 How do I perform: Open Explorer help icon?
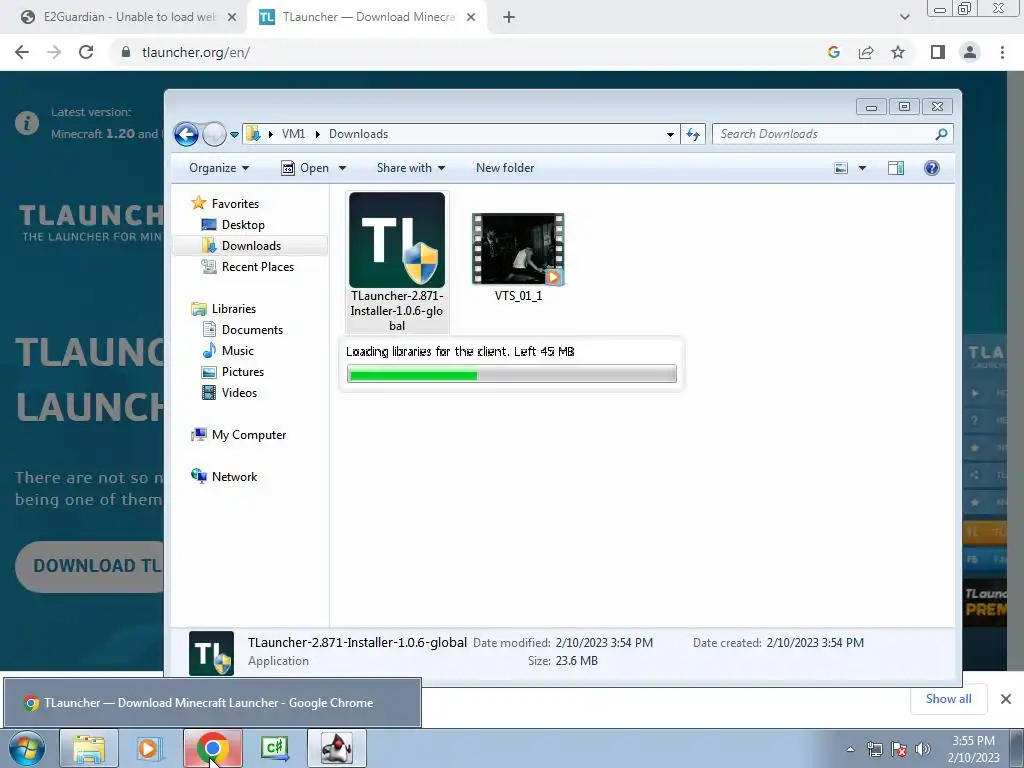932,168
